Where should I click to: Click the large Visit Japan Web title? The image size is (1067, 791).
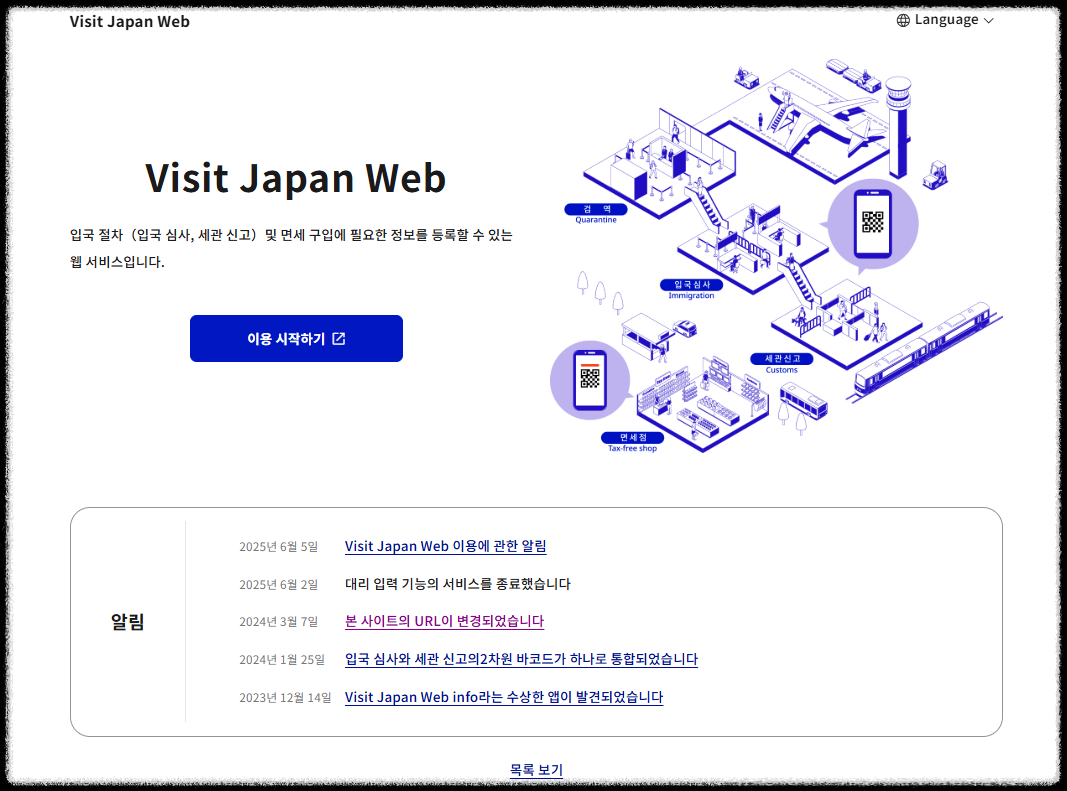point(296,178)
